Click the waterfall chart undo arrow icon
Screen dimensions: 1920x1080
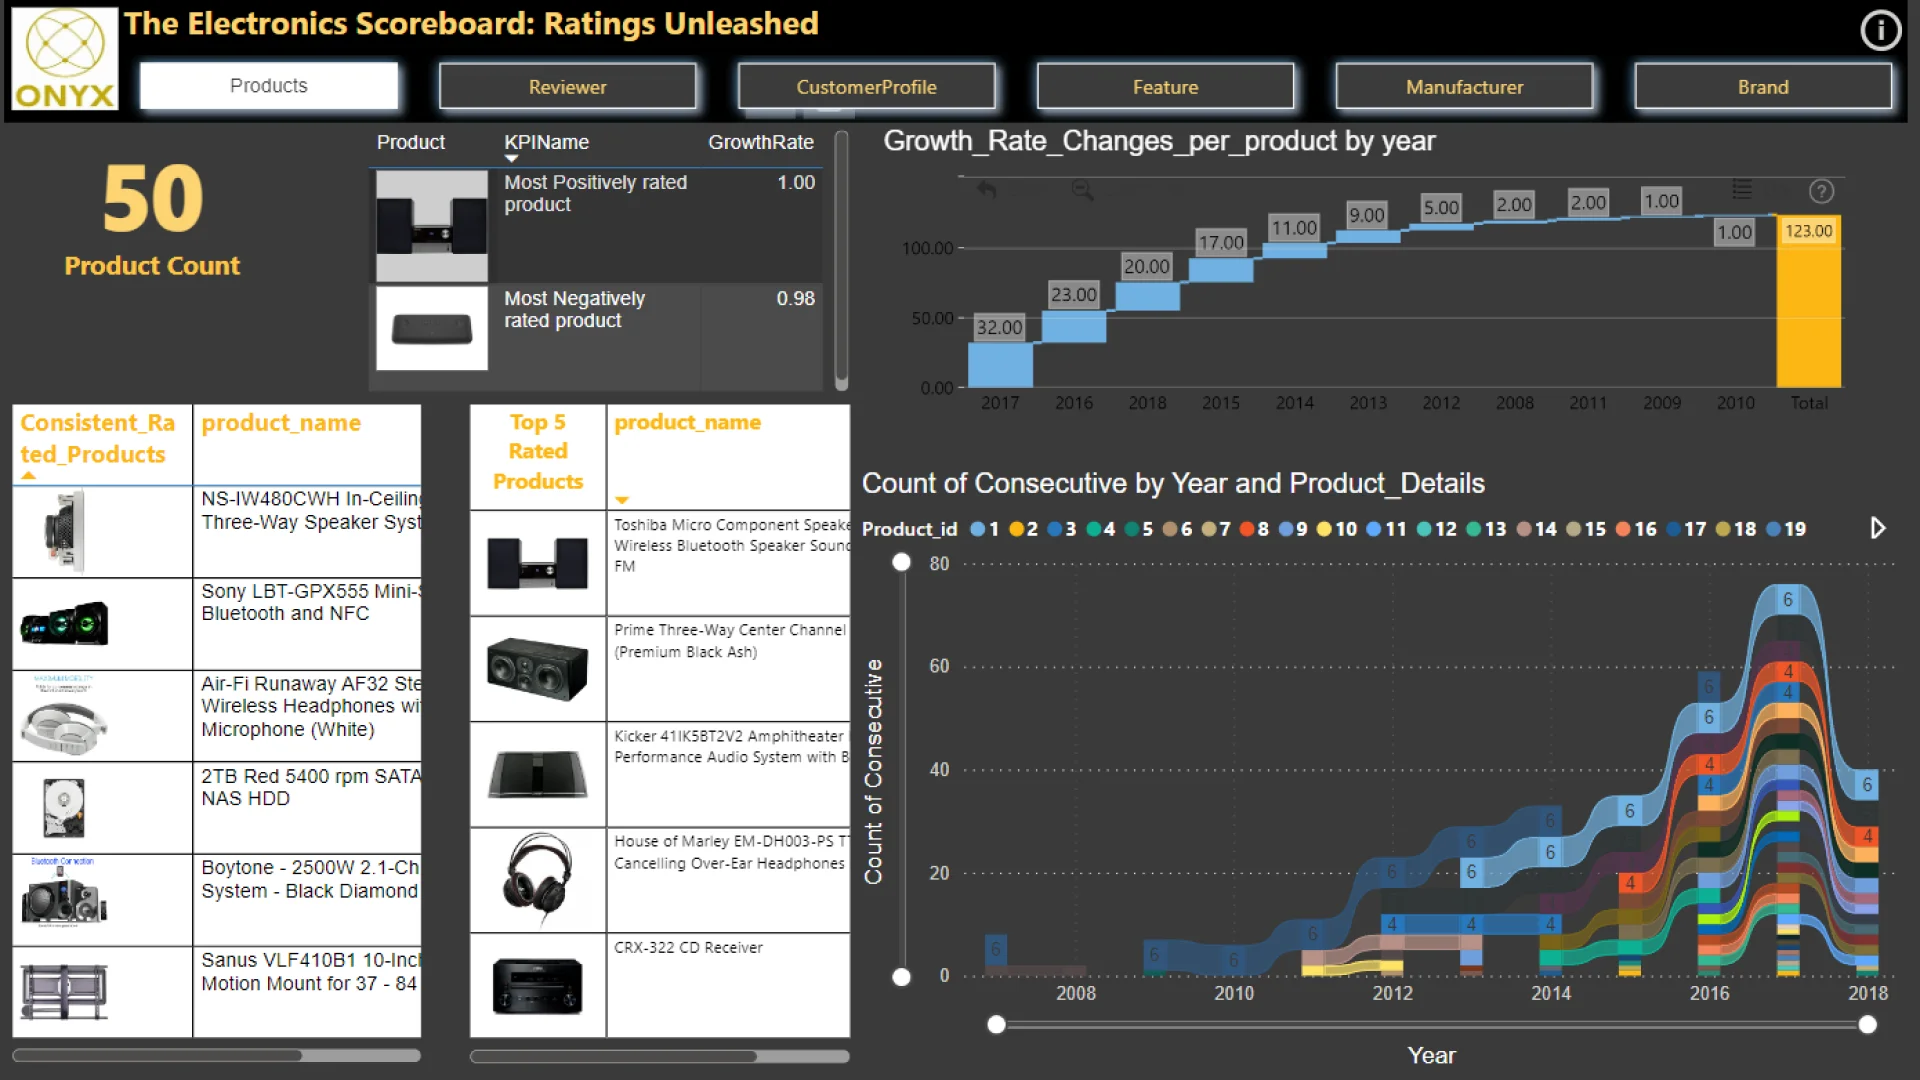pyautogui.click(x=987, y=190)
